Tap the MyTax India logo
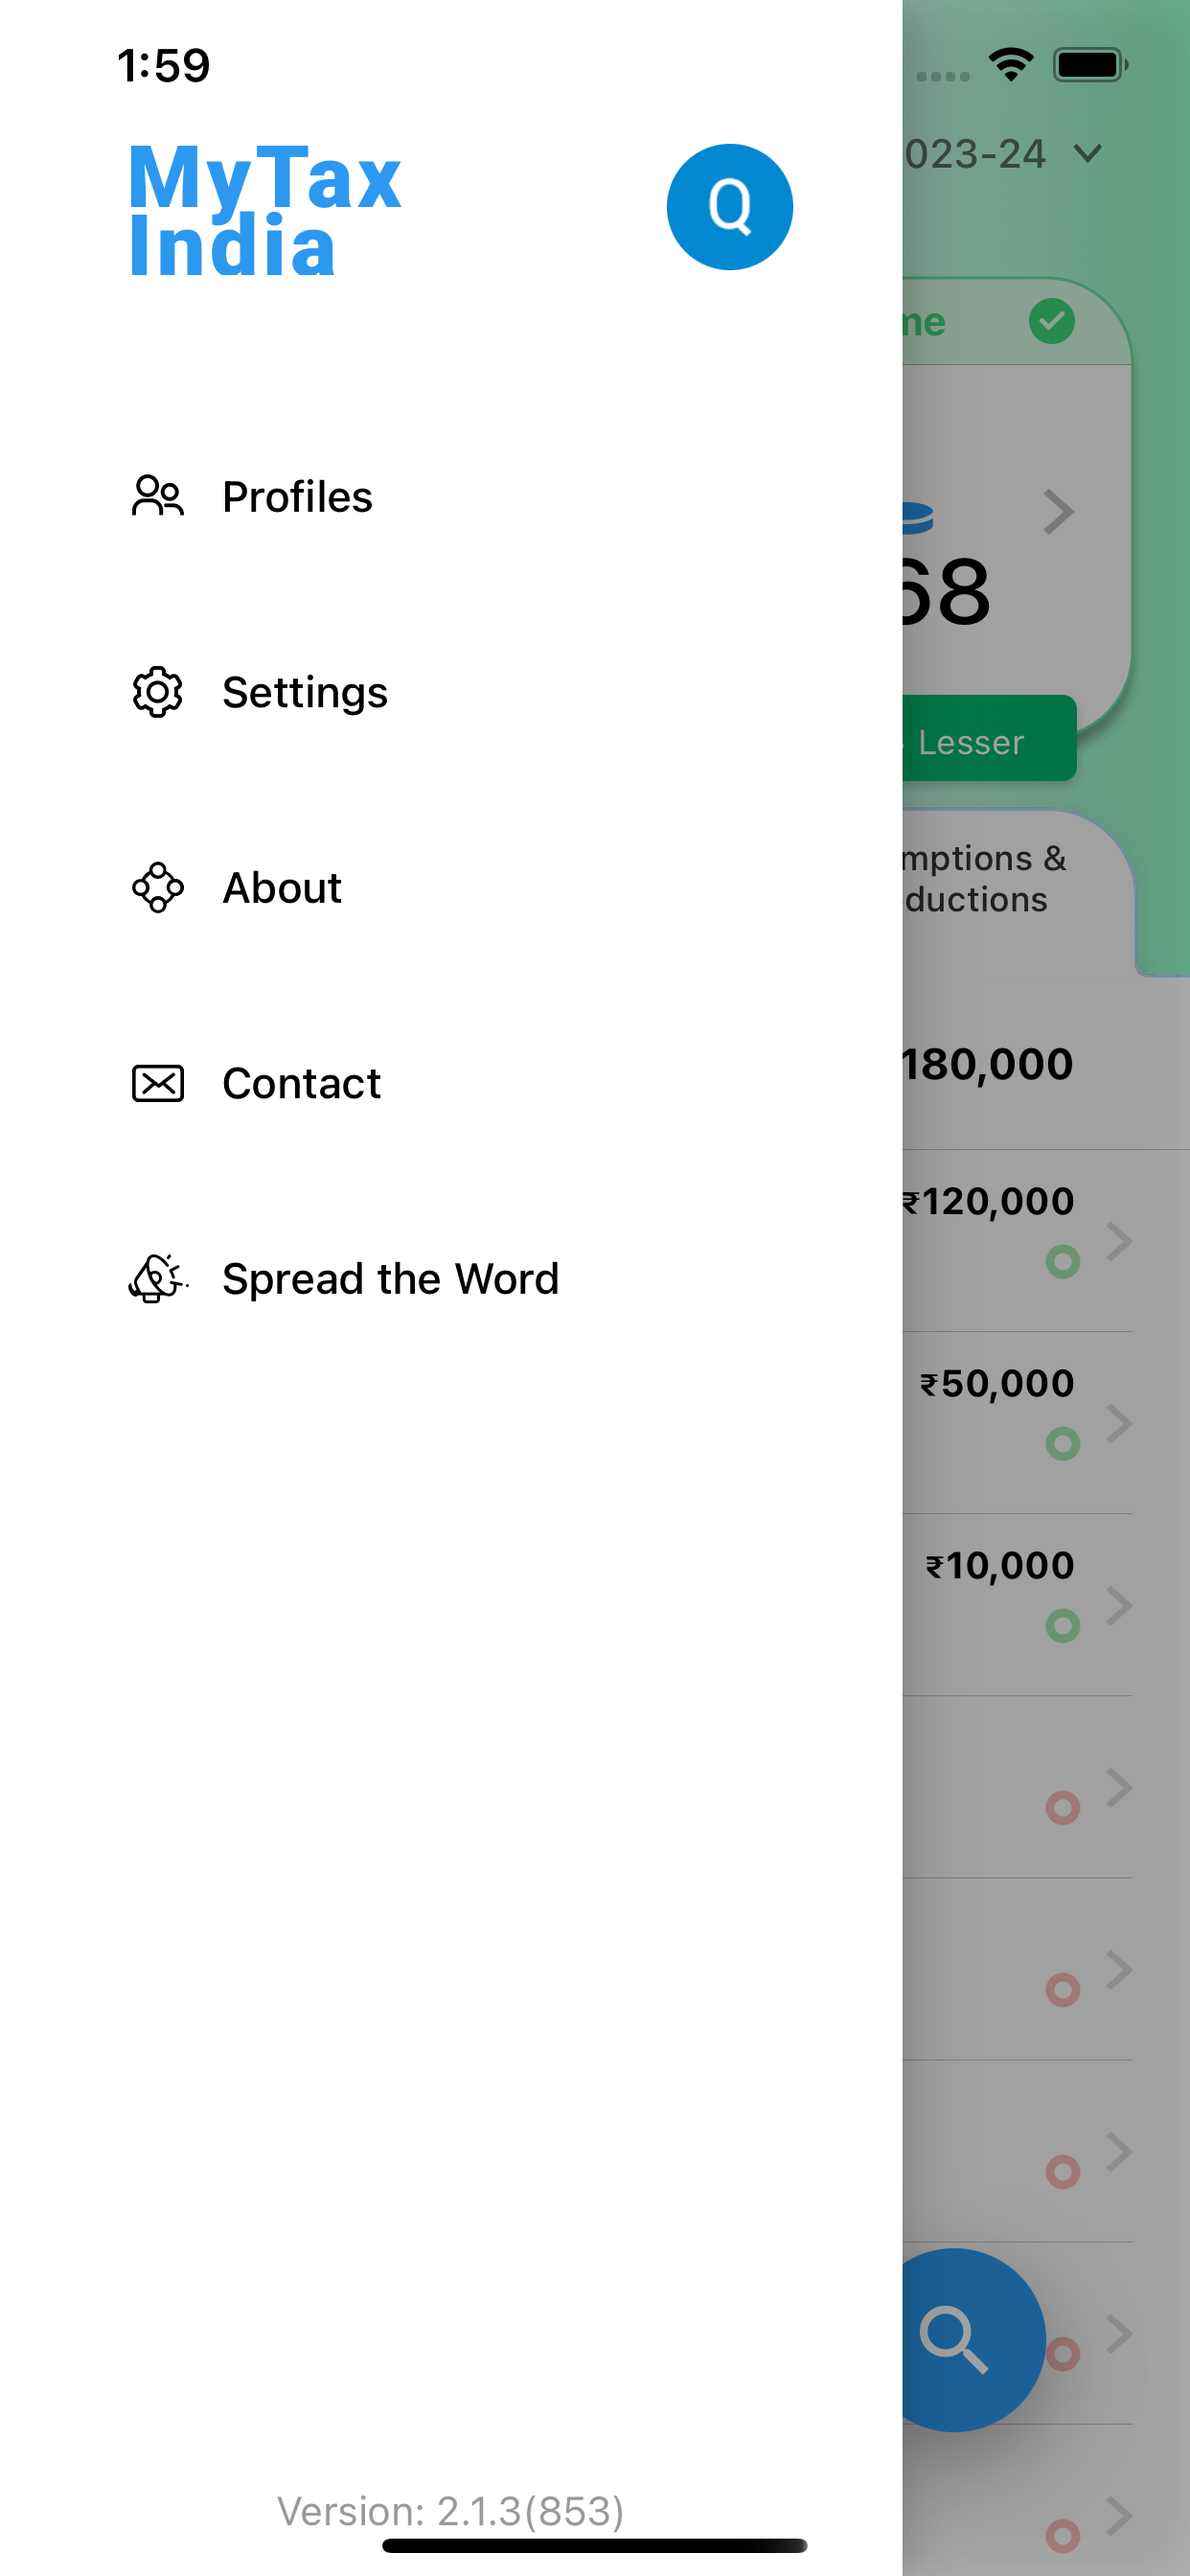 click(x=265, y=210)
